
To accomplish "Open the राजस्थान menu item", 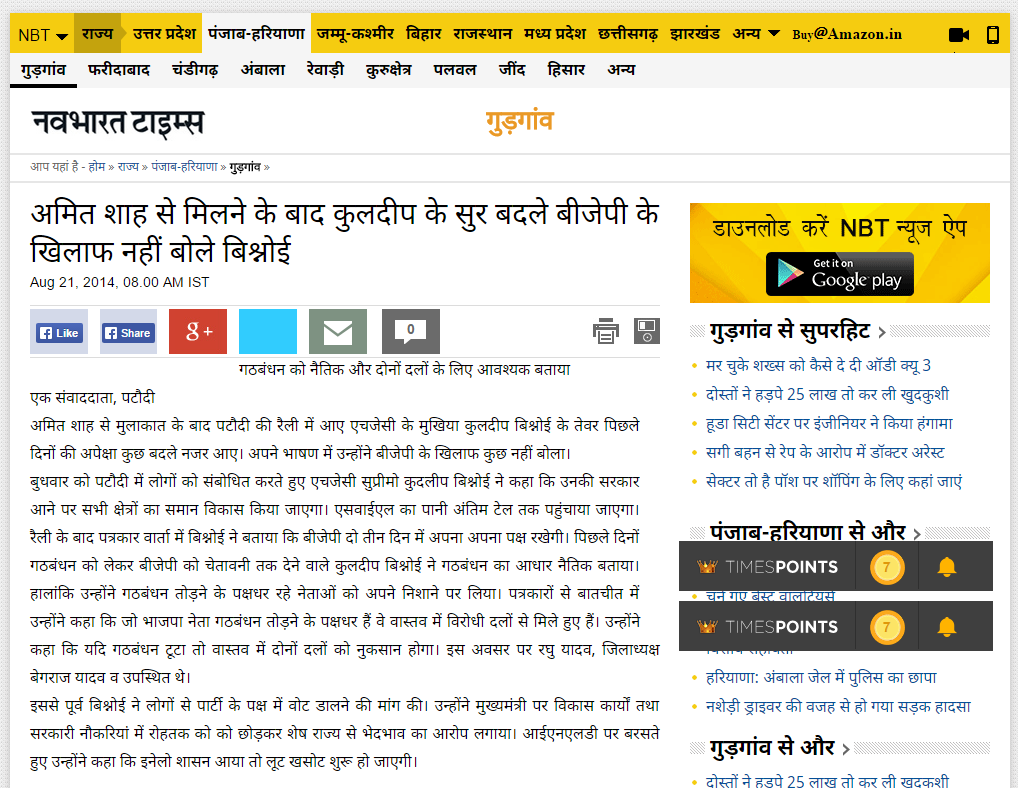I will [482, 34].
